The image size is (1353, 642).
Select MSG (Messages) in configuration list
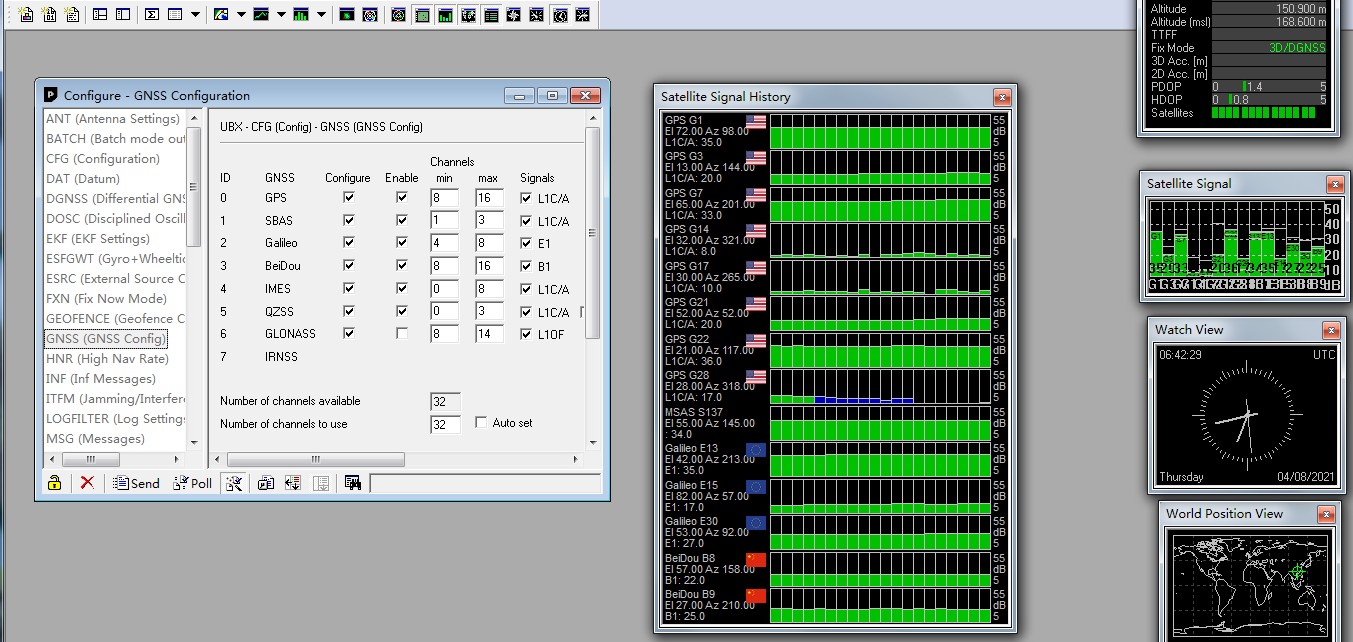95,439
